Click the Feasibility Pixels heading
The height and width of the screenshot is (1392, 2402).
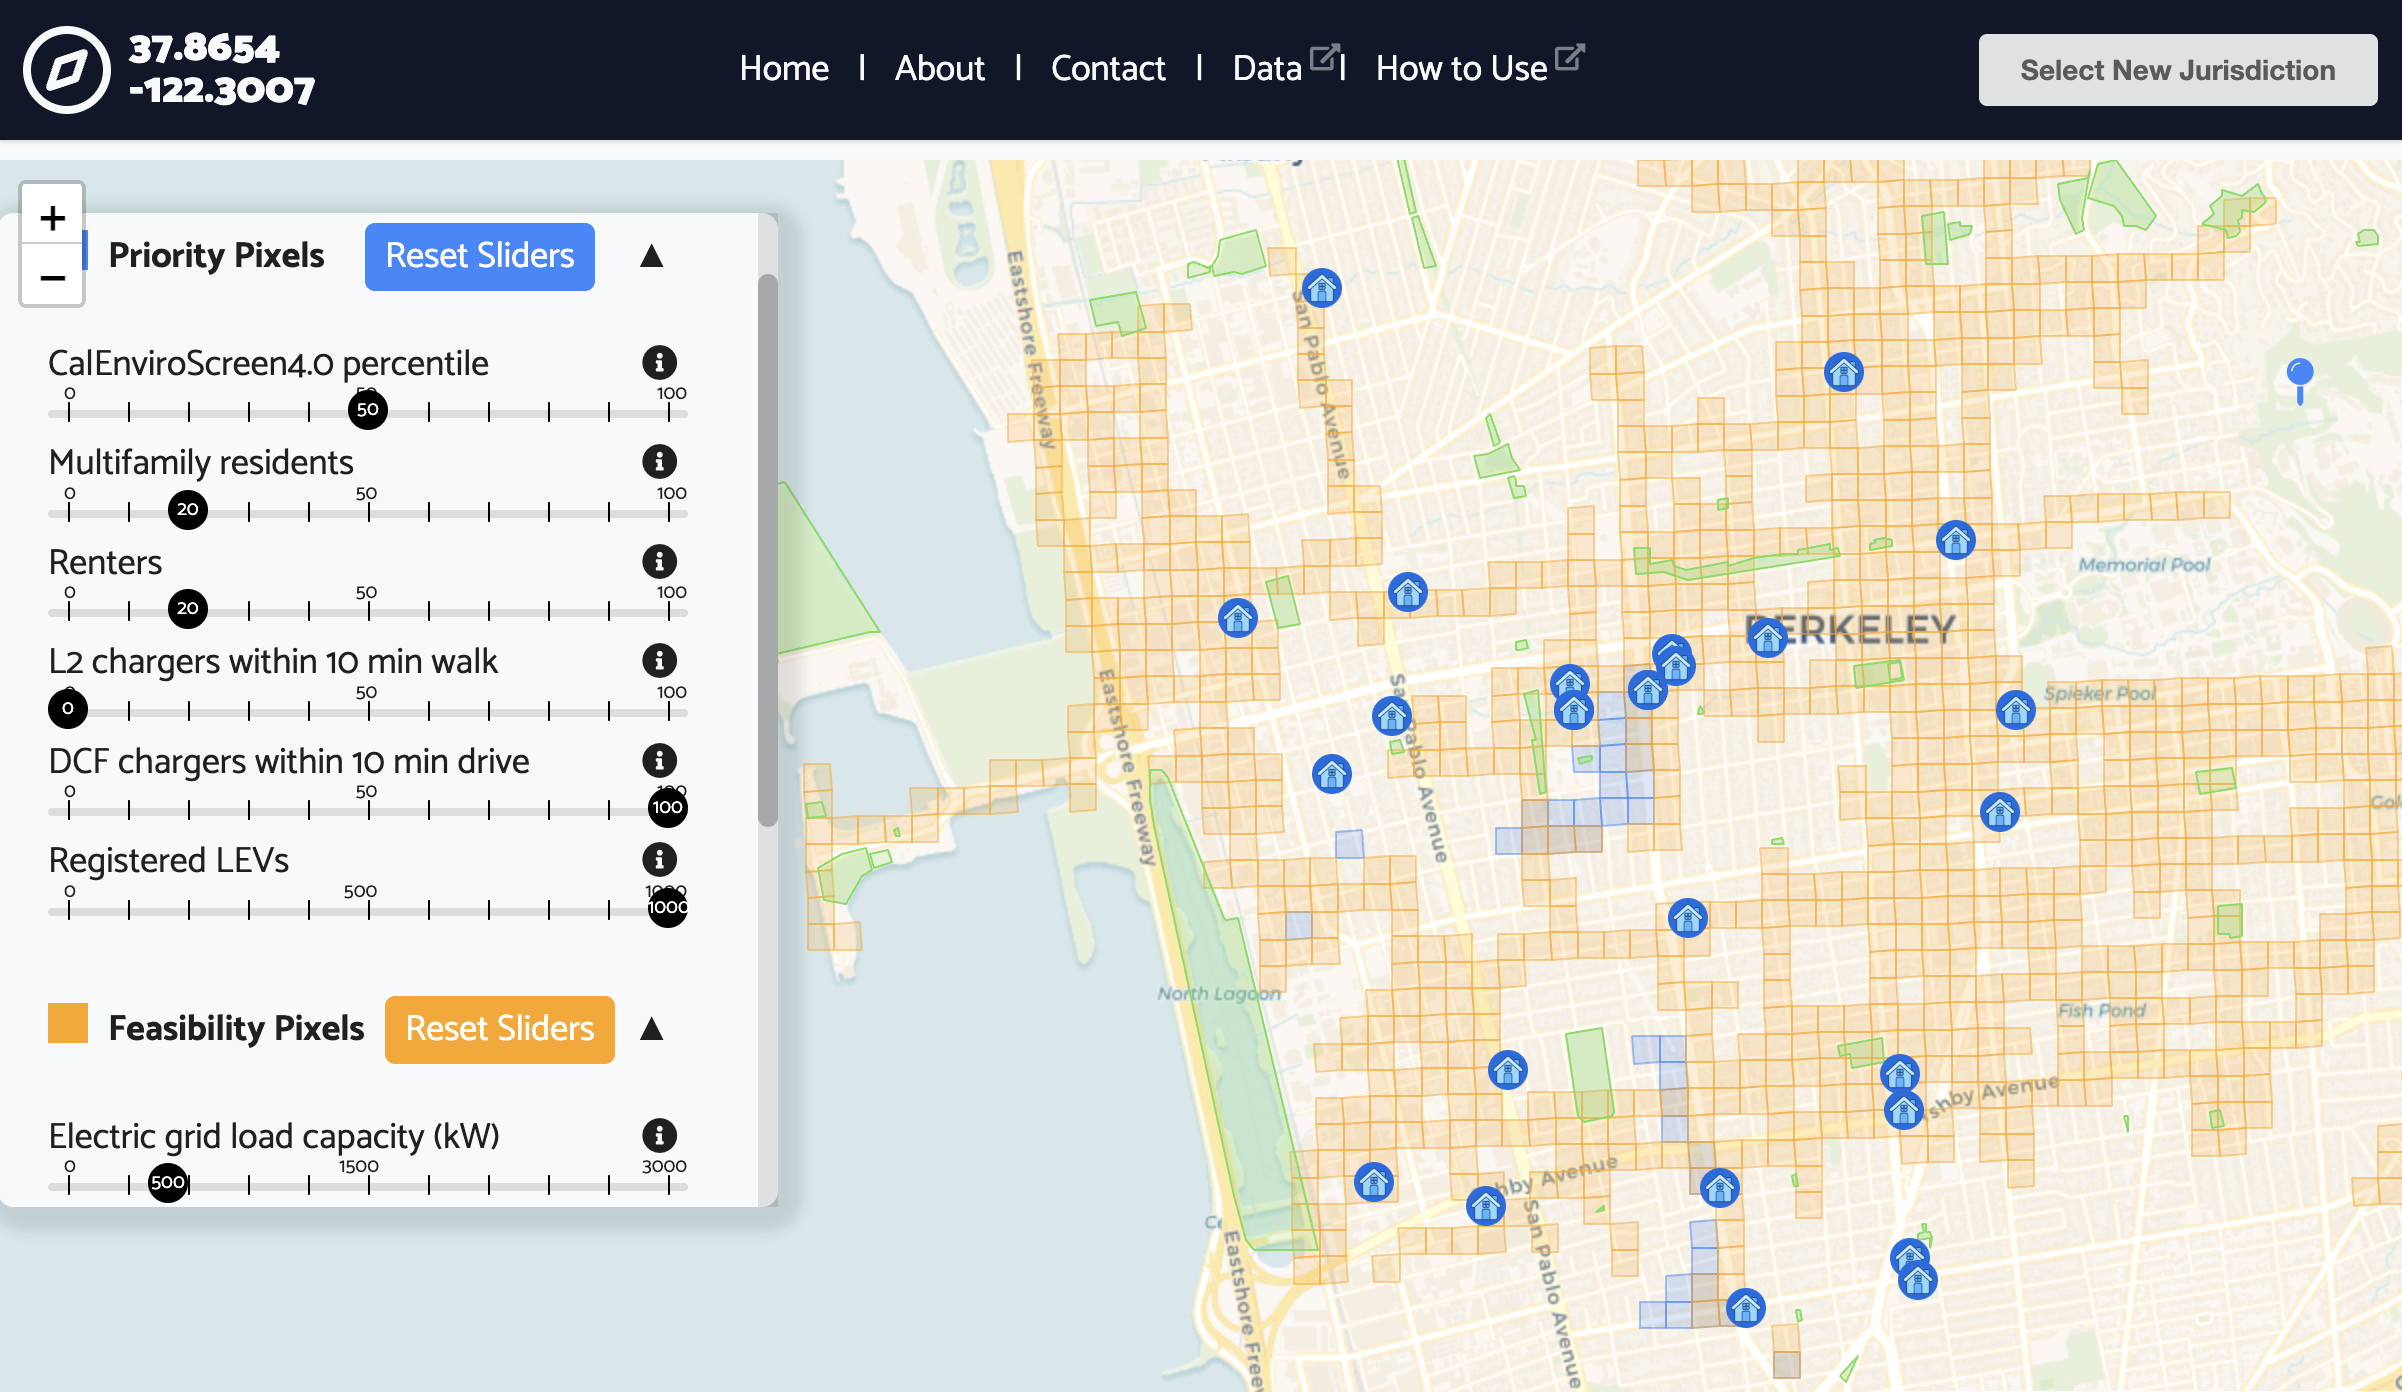pos(236,1029)
